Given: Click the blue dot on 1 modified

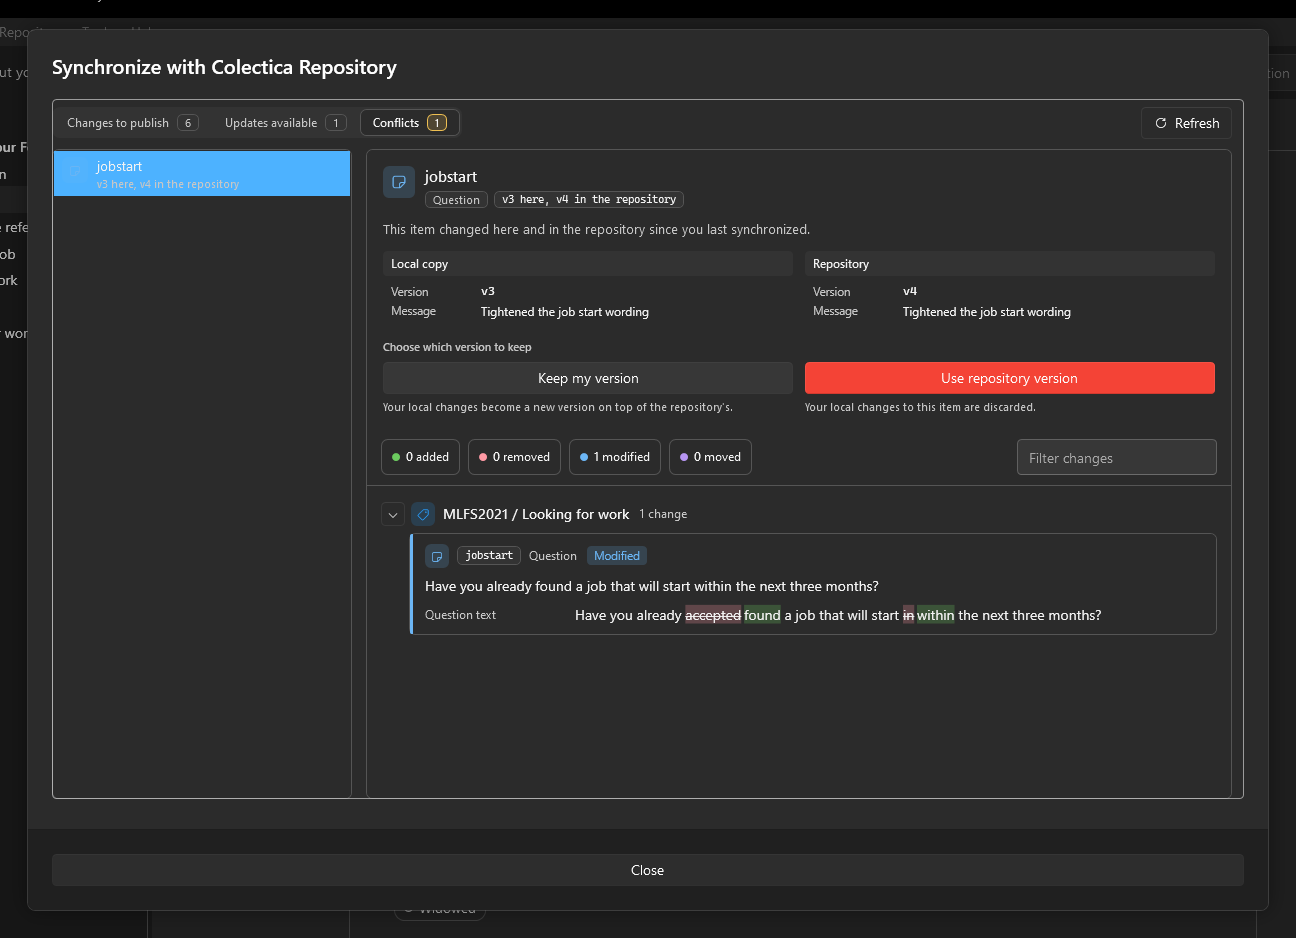Looking at the screenshot, I should [x=584, y=457].
